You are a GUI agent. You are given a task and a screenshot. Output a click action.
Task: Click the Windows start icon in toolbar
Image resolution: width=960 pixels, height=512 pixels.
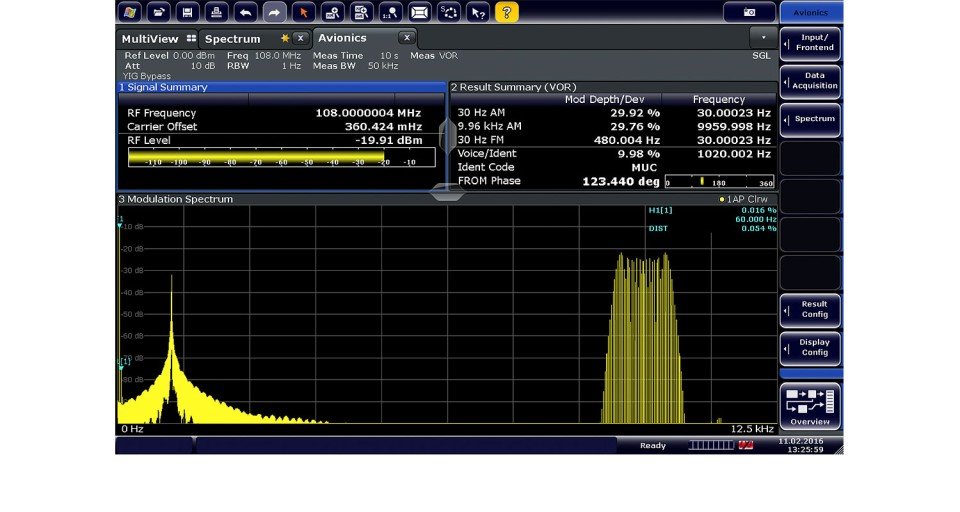(129, 12)
